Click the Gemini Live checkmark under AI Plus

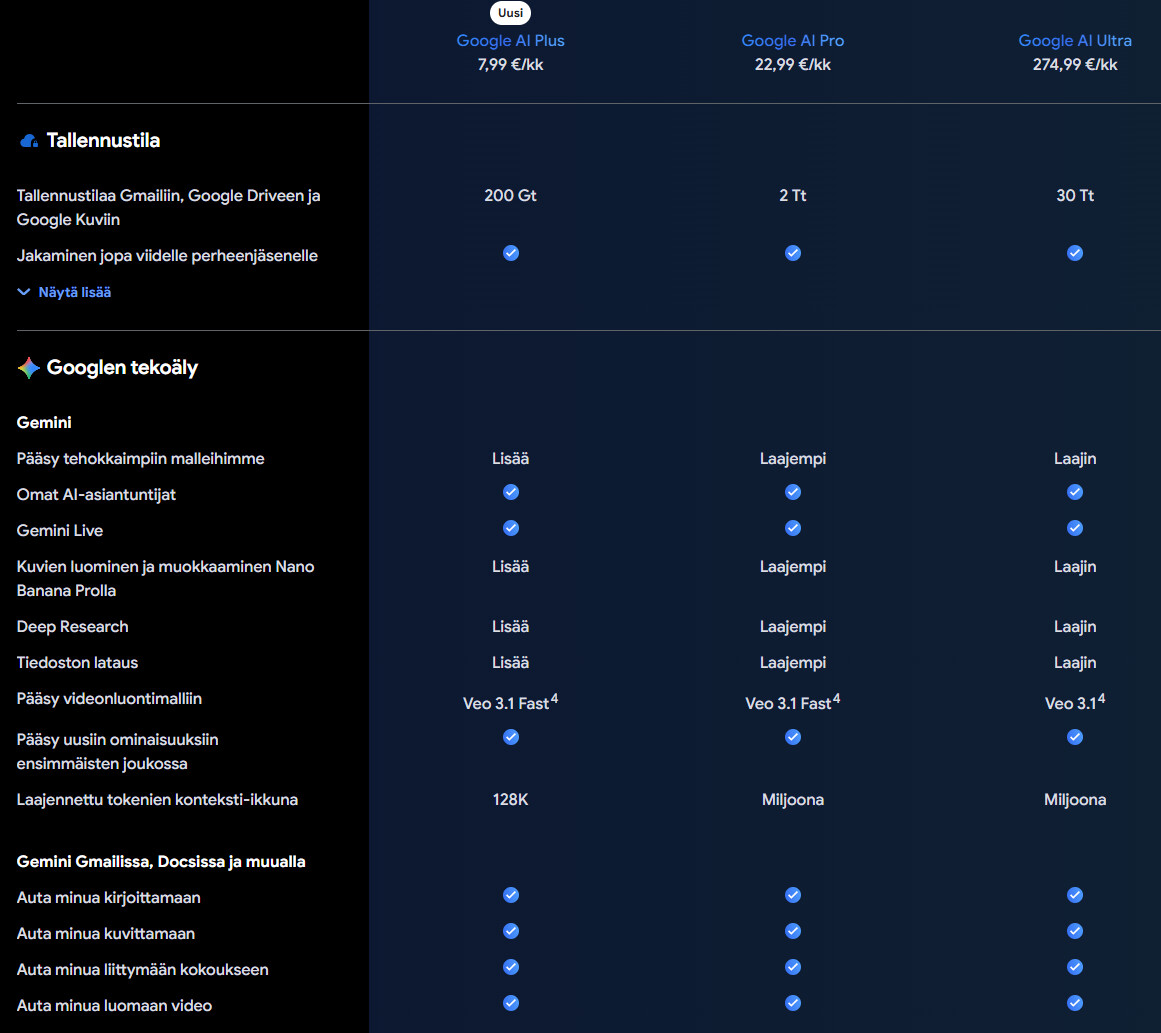511,528
